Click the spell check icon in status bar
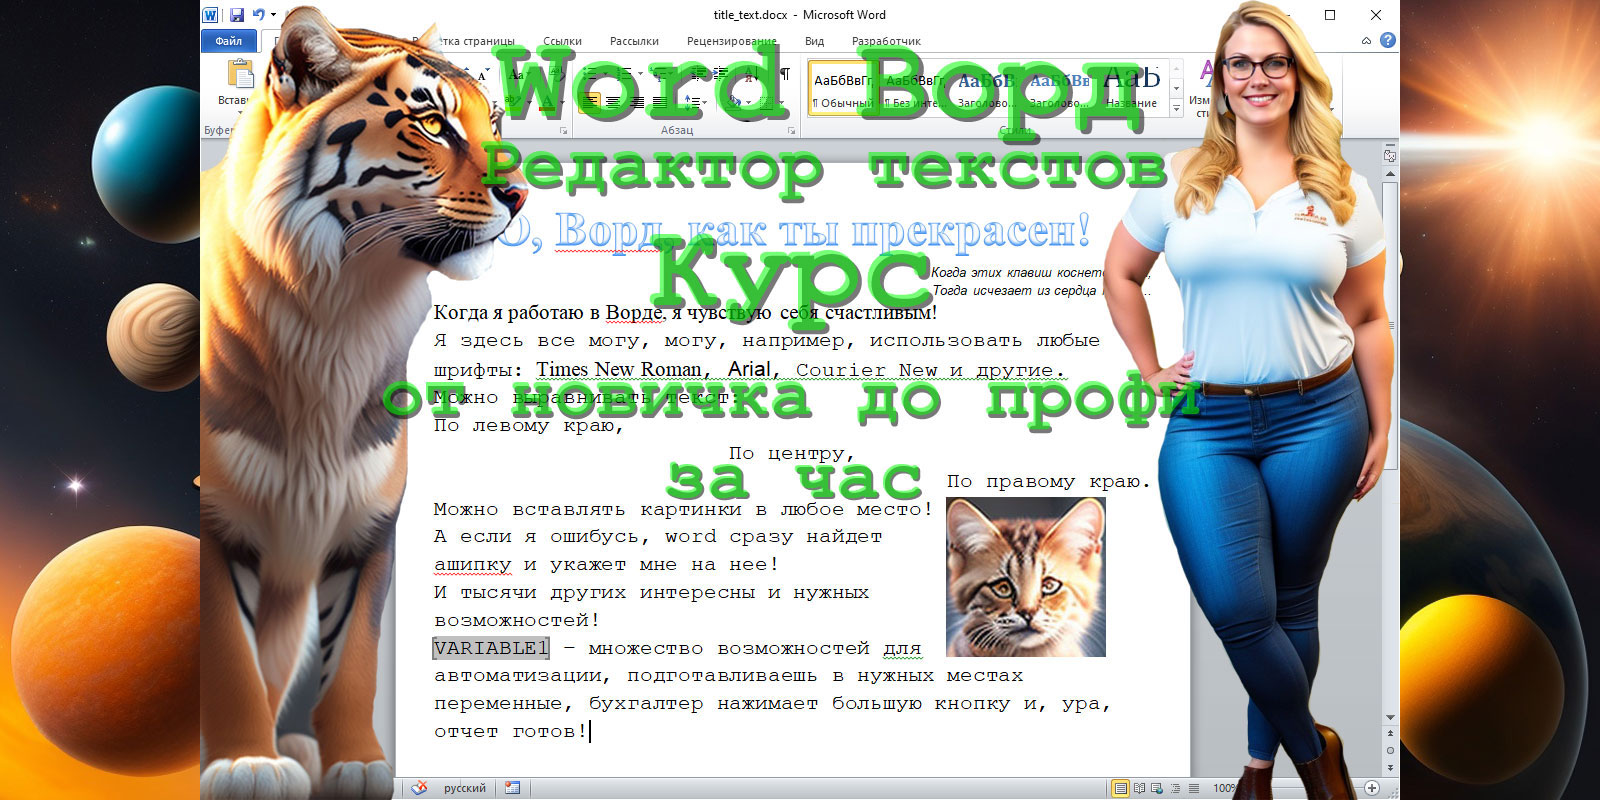1600x800 pixels. pyautogui.click(x=419, y=788)
